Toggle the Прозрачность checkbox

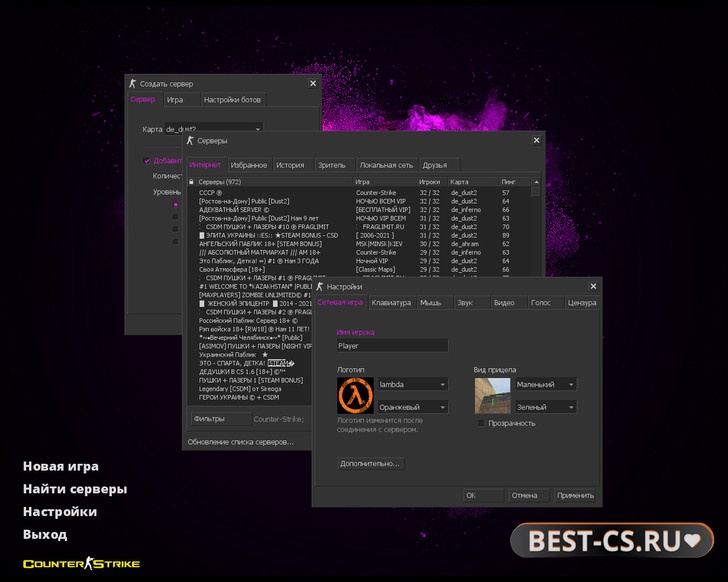(x=481, y=423)
